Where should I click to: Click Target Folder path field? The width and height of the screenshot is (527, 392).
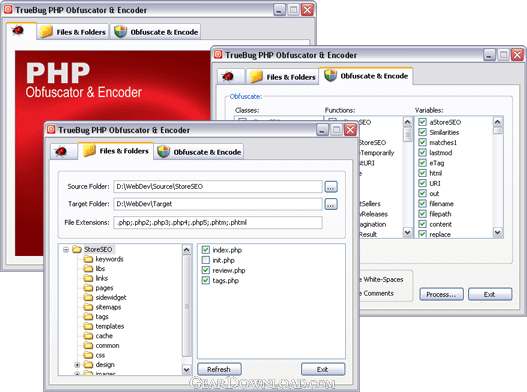pos(218,204)
